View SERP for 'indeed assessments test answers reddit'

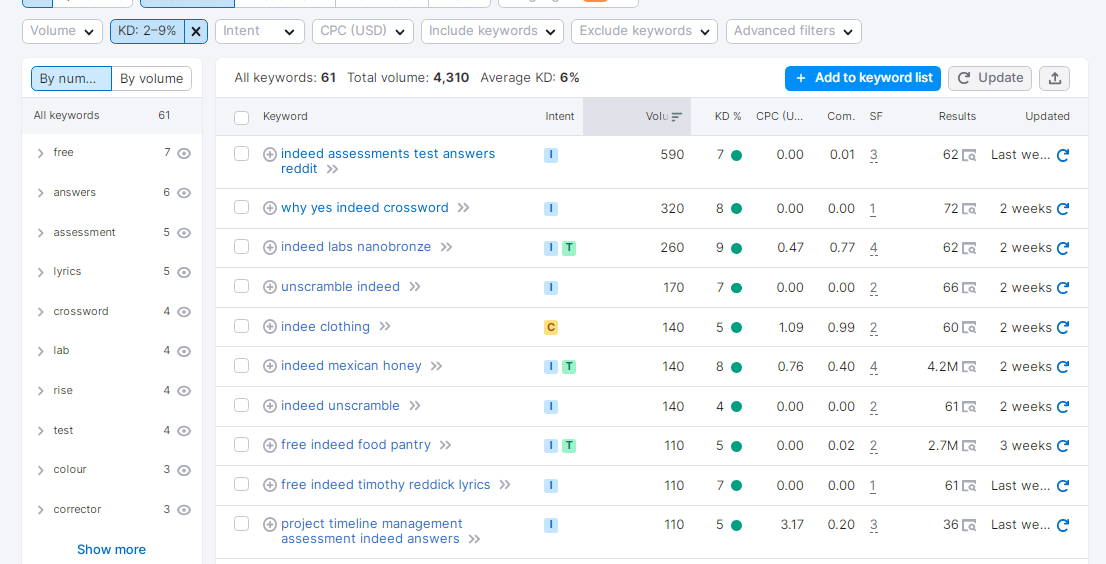pyautogui.click(x=969, y=155)
